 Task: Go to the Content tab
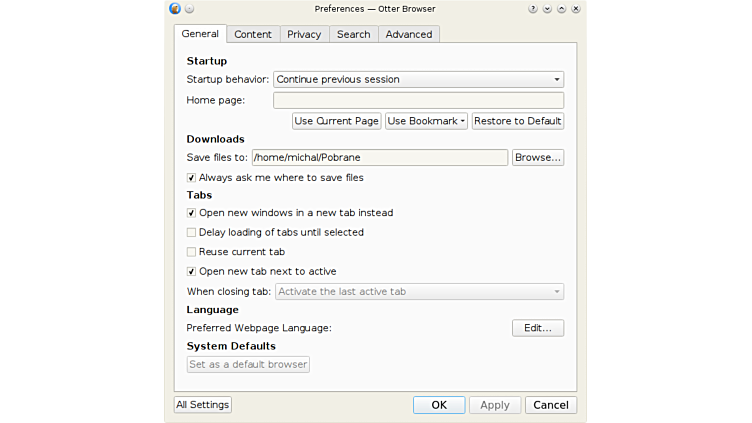tap(253, 34)
